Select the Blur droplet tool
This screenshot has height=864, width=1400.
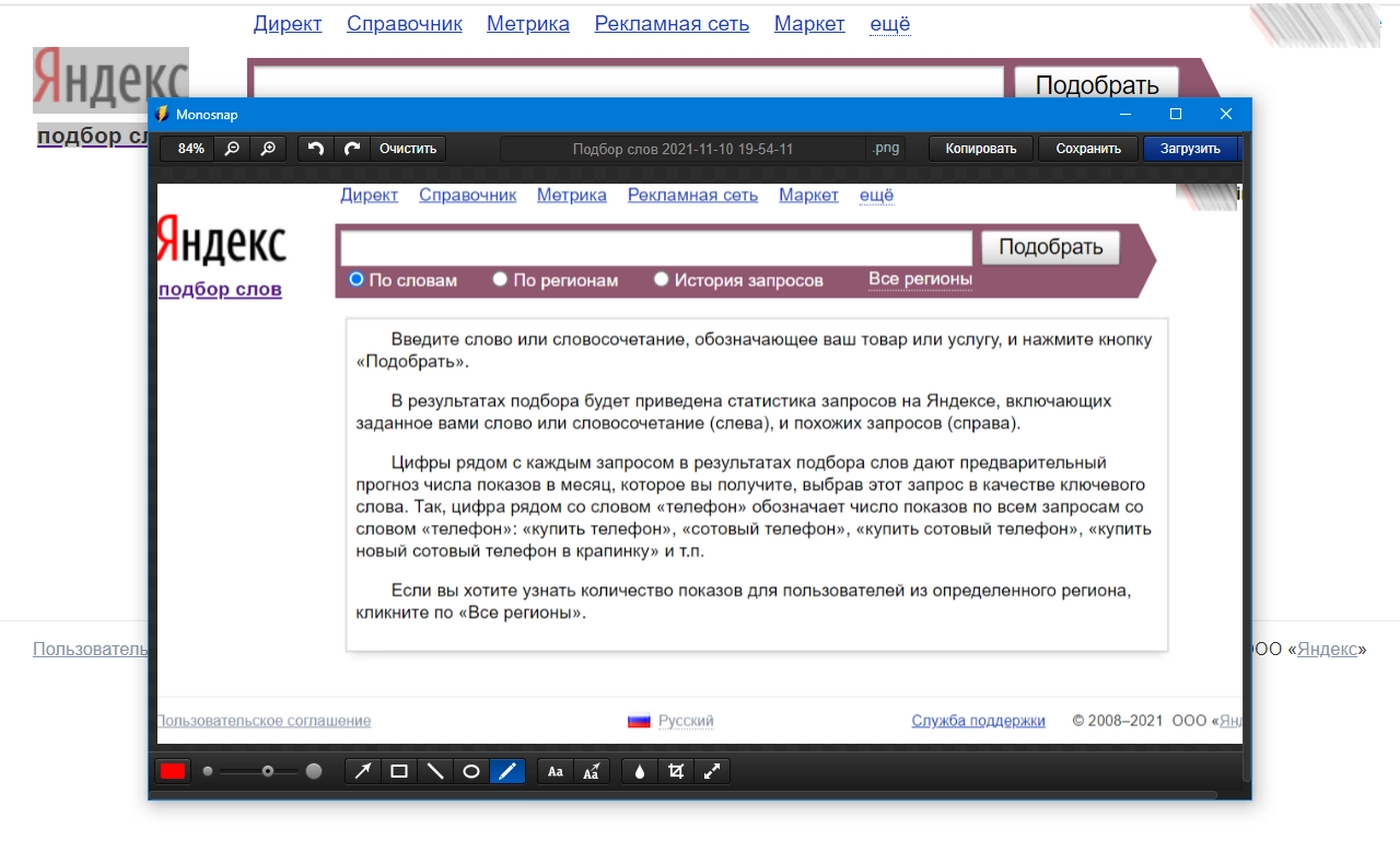tap(640, 771)
